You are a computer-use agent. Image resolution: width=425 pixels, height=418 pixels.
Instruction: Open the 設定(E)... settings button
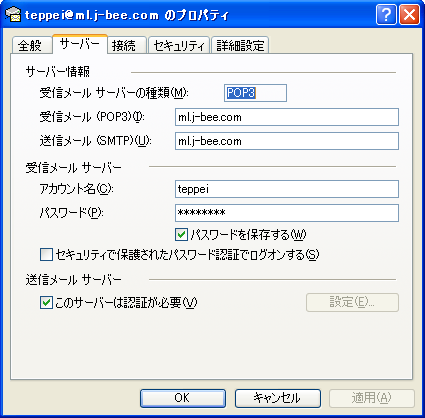coord(352,303)
